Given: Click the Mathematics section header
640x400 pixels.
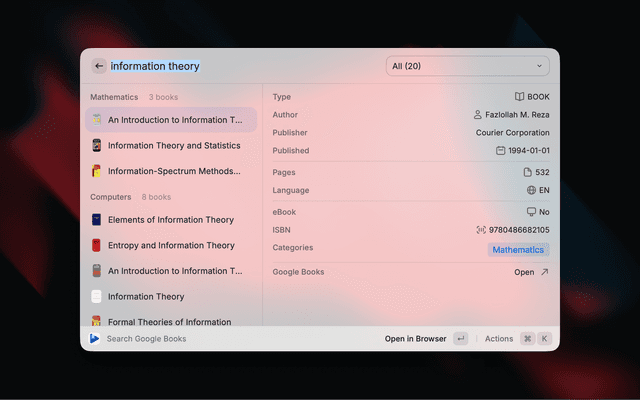Looking at the screenshot, I should [114, 98].
